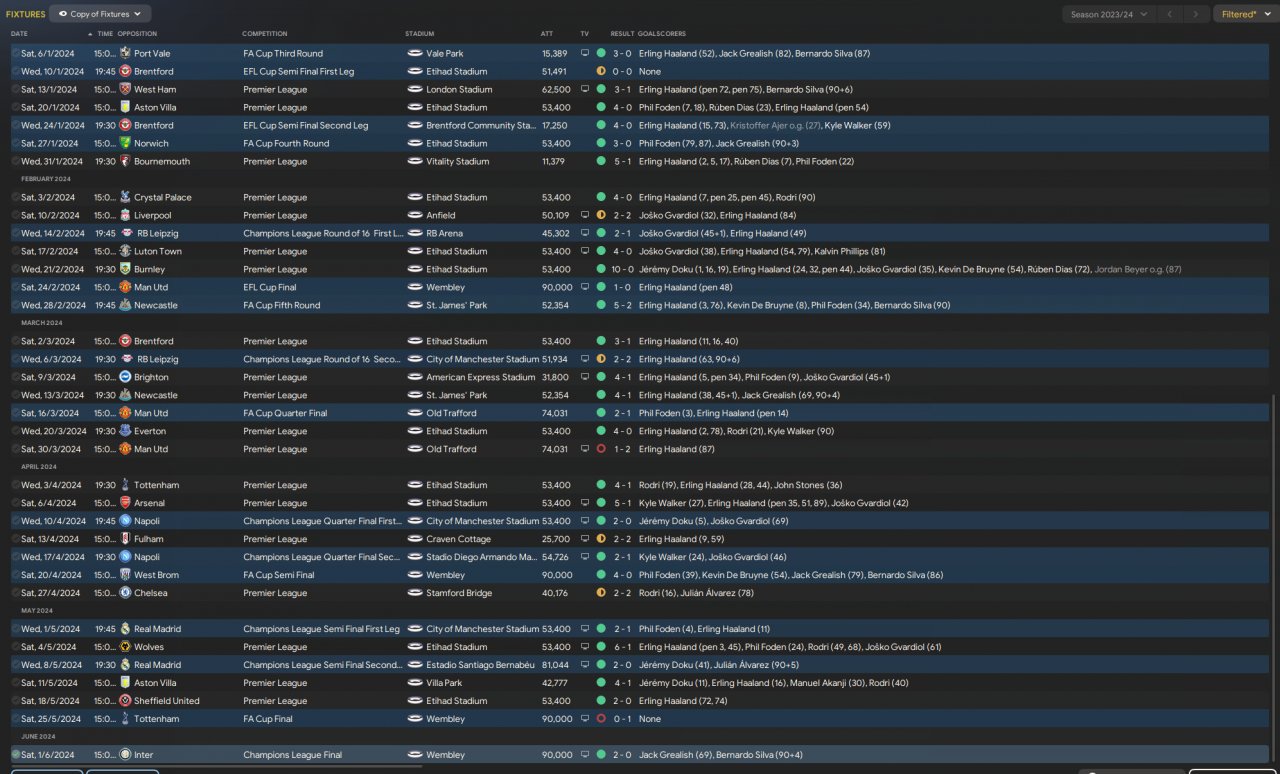Open the Estadio Santiago Bernabéu stadium link

point(481,665)
